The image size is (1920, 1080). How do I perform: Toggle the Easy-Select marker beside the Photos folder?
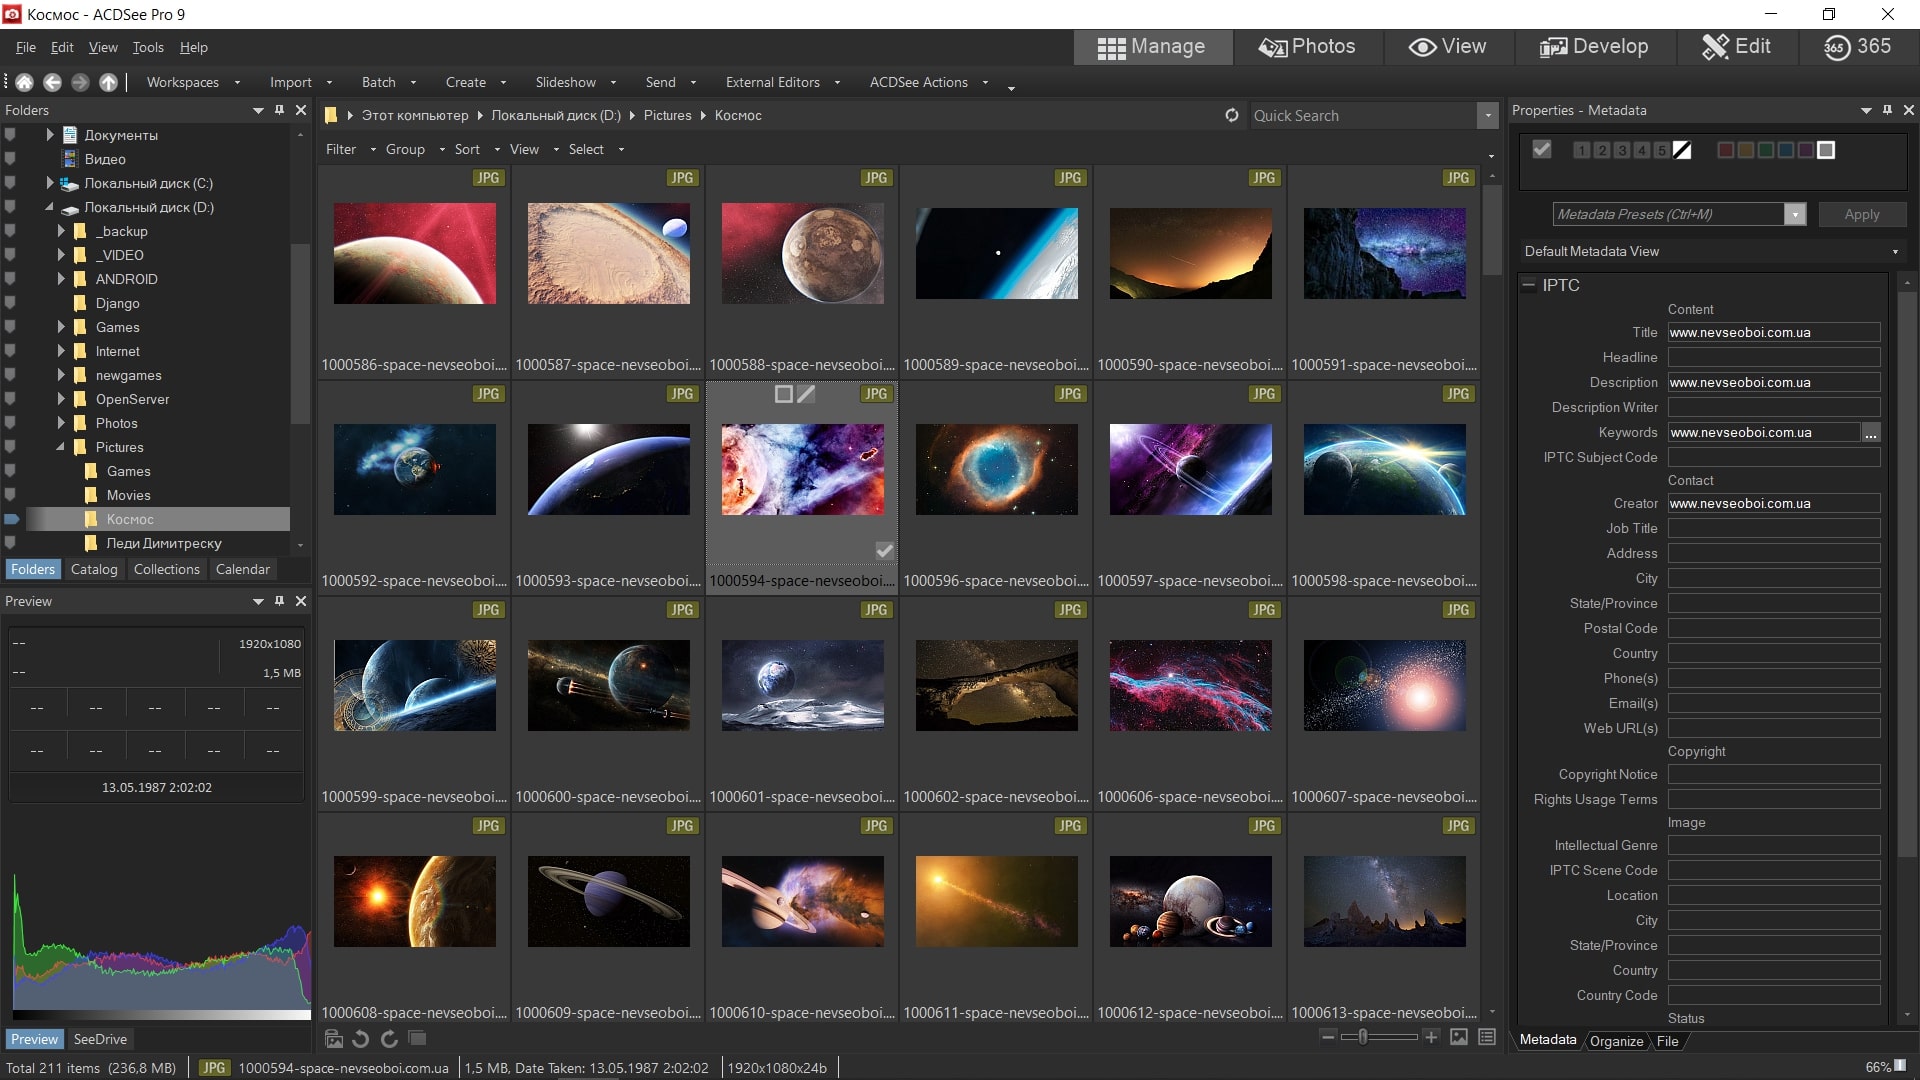[10, 423]
